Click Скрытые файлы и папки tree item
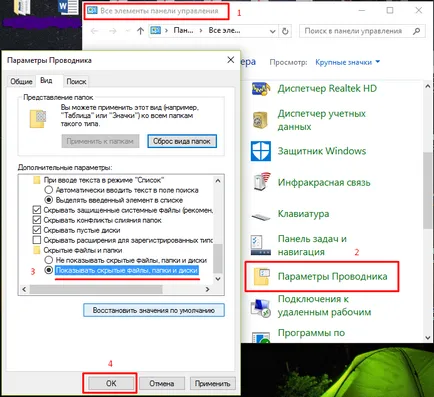Image resolution: width=434 pixels, height=397 pixels. [83, 250]
